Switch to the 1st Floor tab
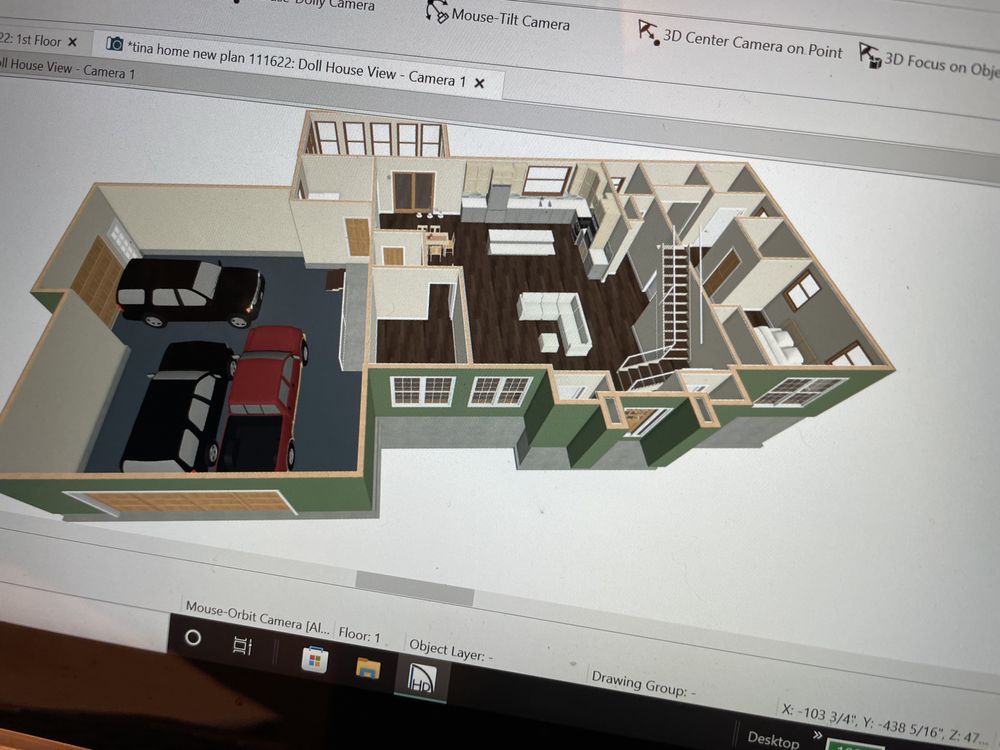Screen dimensions: 1000x750 (x=30, y=41)
